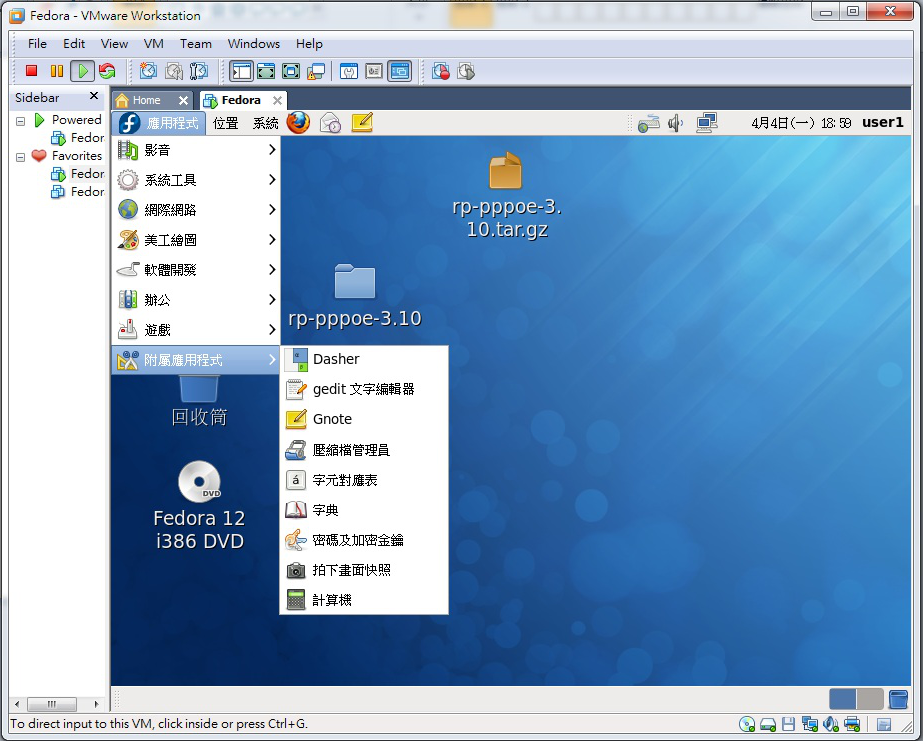This screenshot has height=741, width=923.
Task: Select Fedora under Powered On
Action: point(78,138)
